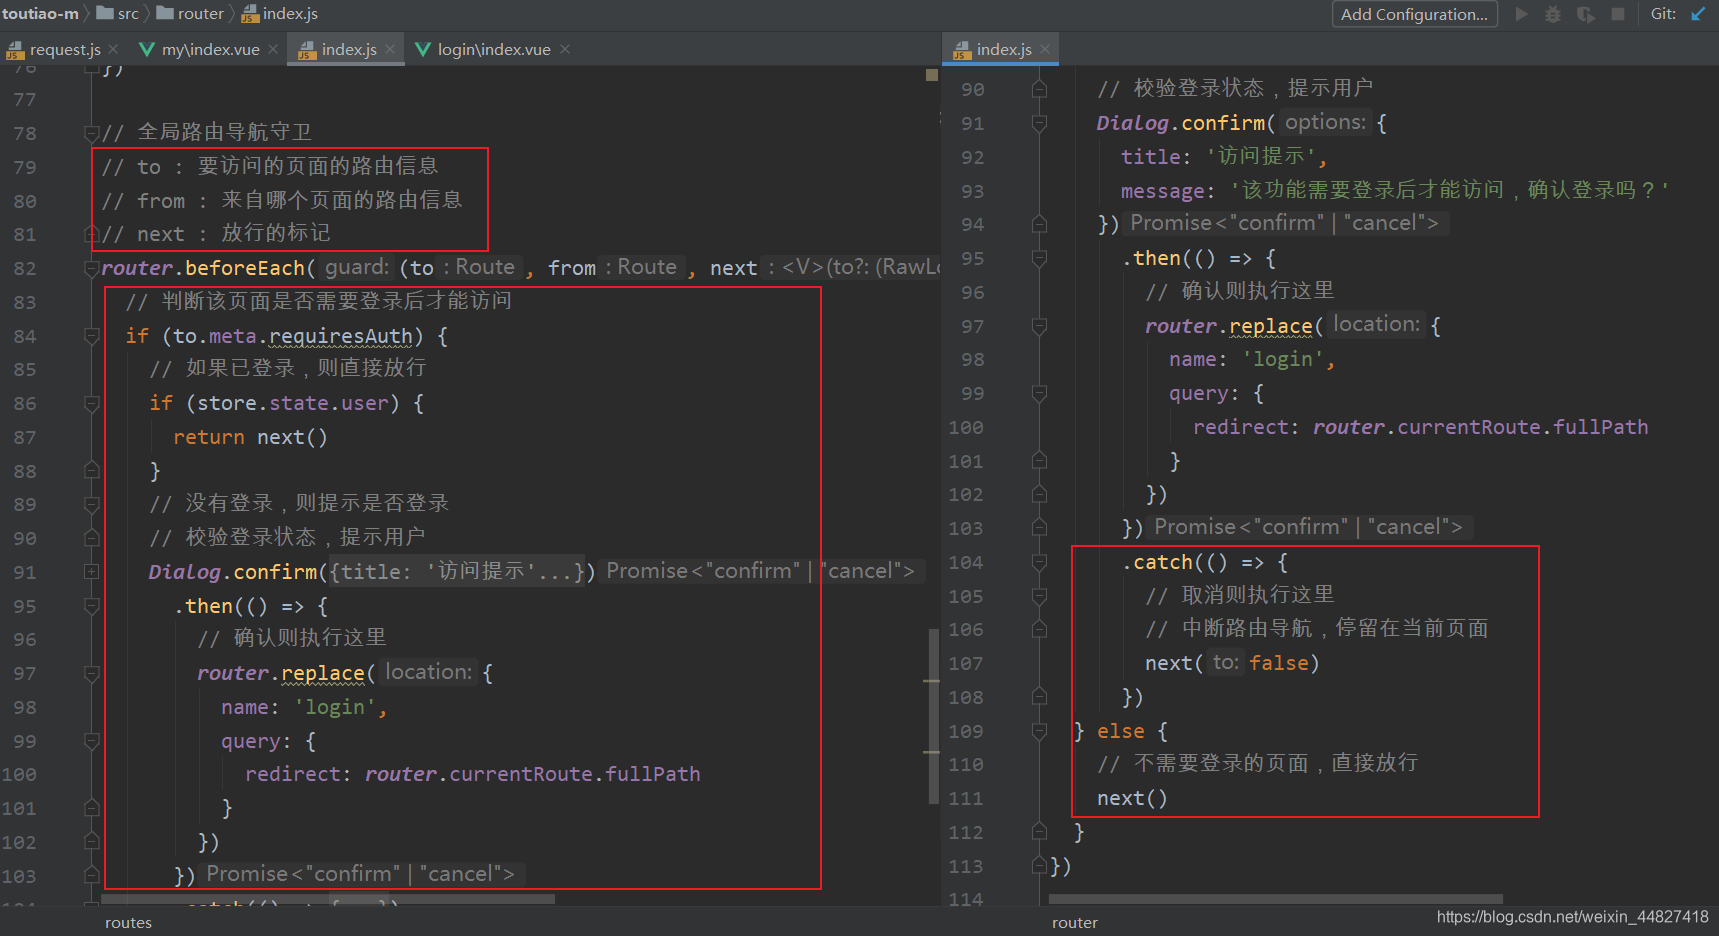The image size is (1719, 936).
Task: Close the right pane index.js tab
Action: (x=1045, y=49)
